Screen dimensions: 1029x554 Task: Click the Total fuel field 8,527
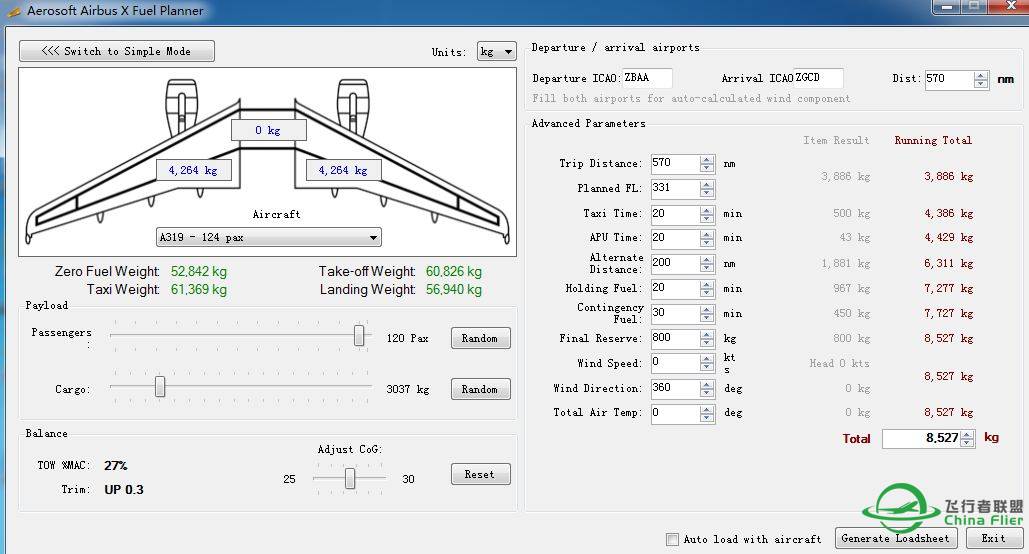pyautogui.click(x=921, y=438)
